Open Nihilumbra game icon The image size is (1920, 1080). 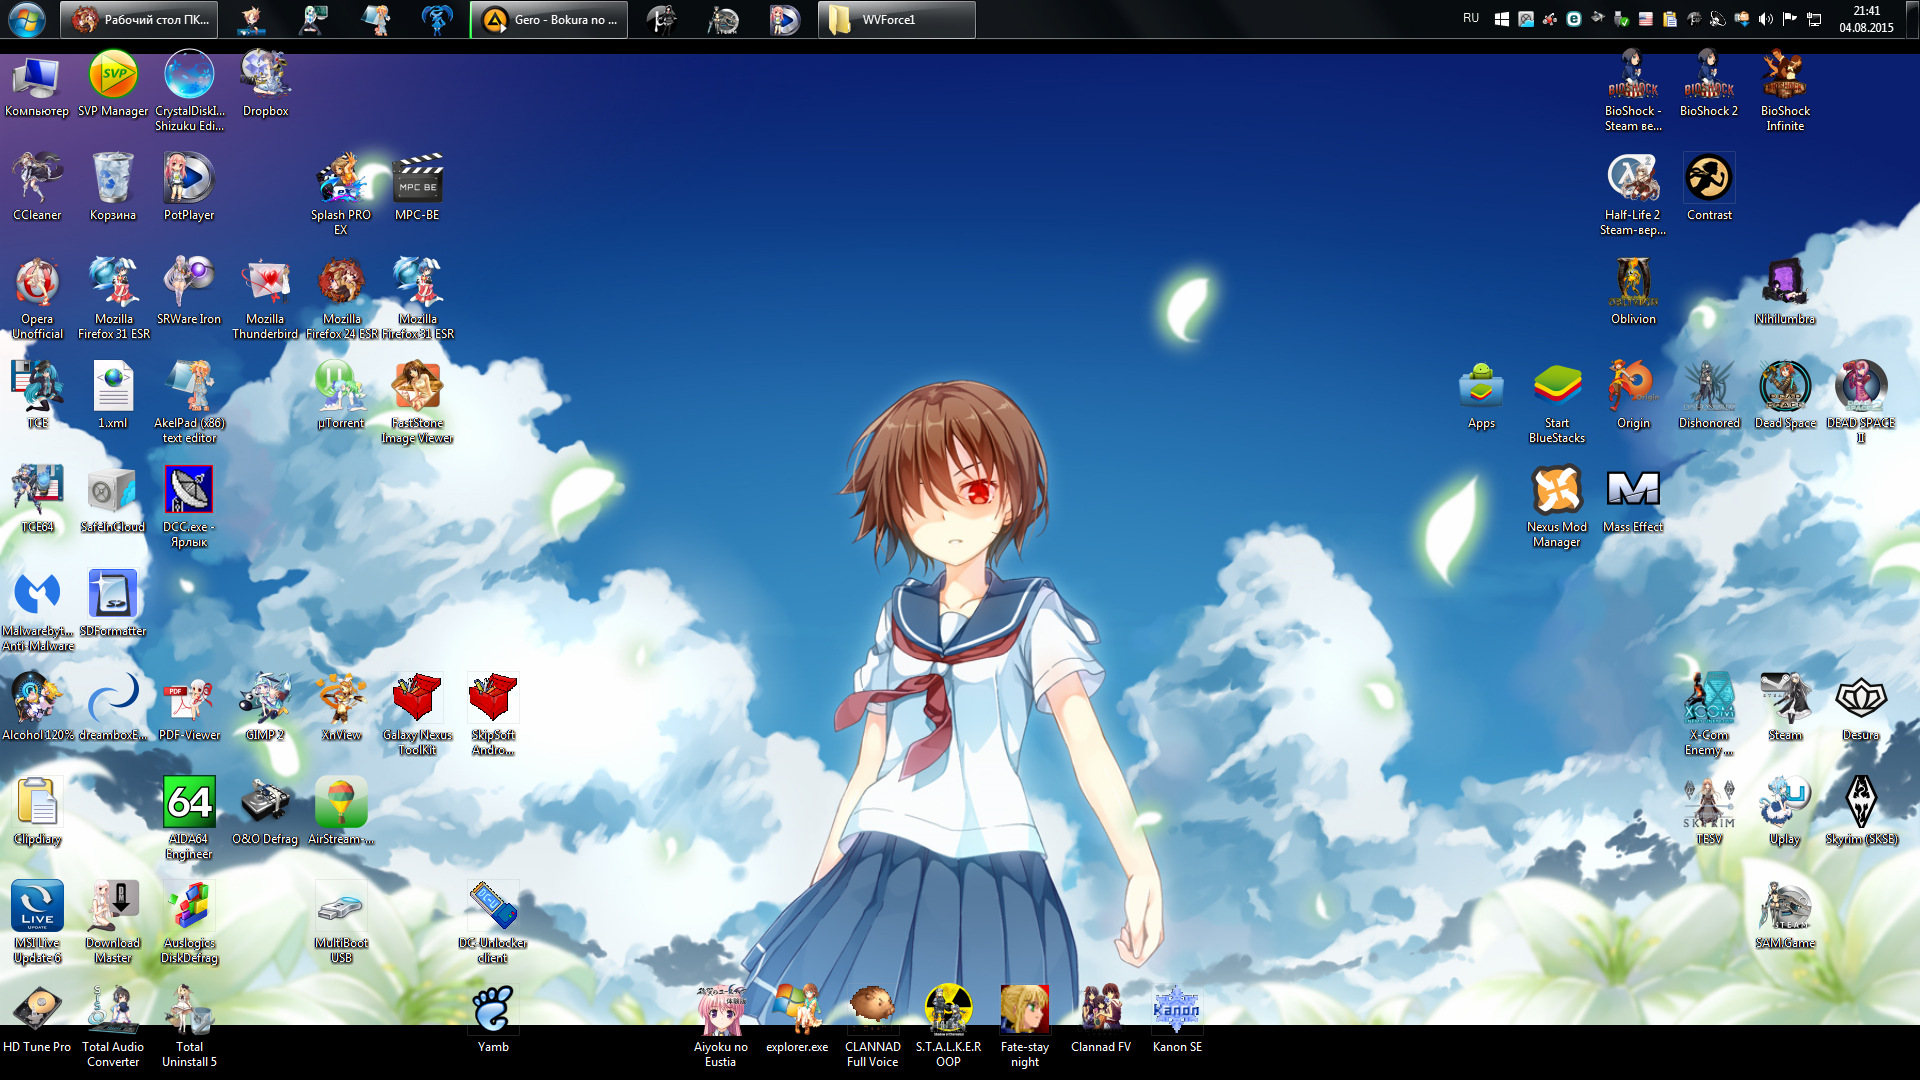point(1785,292)
